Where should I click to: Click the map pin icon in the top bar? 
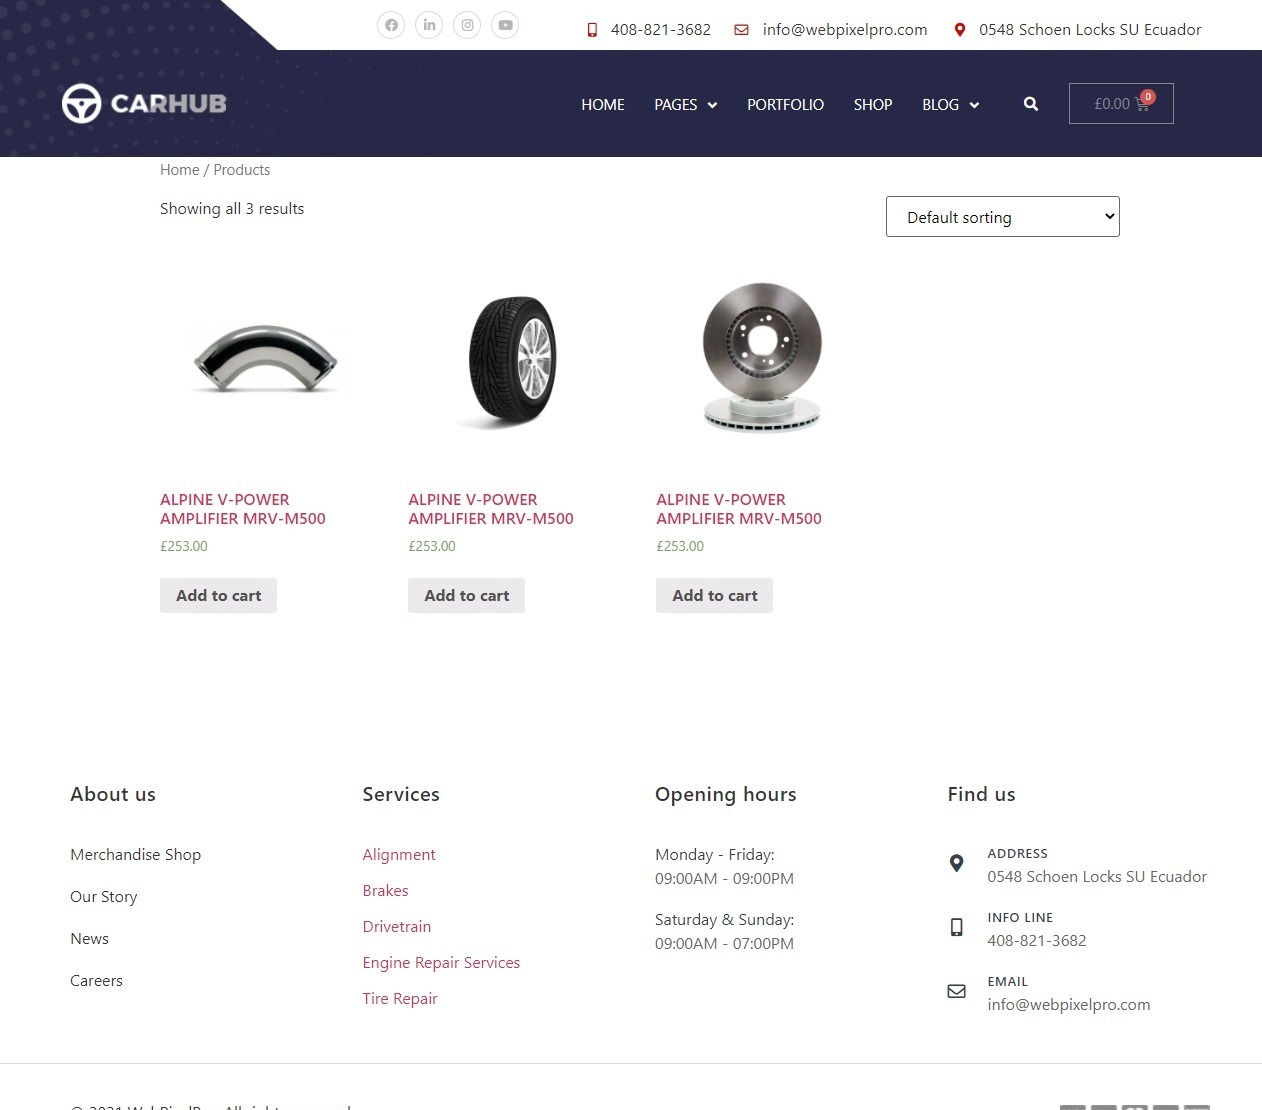click(x=960, y=30)
